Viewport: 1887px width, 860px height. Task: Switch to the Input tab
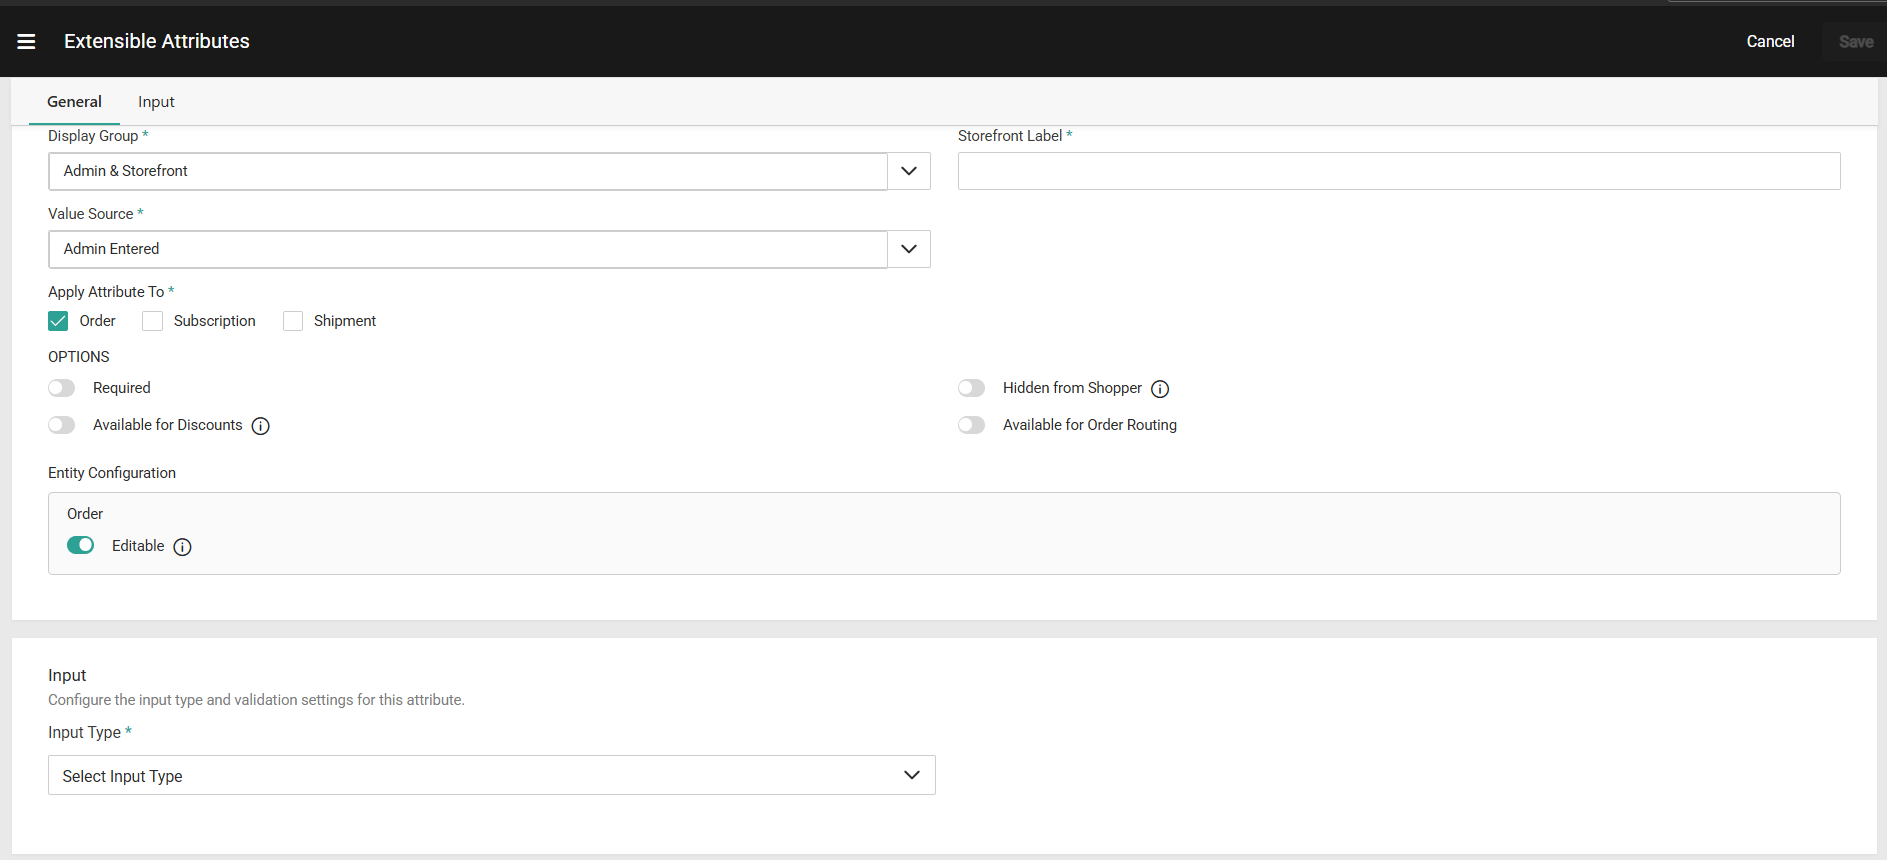(156, 102)
